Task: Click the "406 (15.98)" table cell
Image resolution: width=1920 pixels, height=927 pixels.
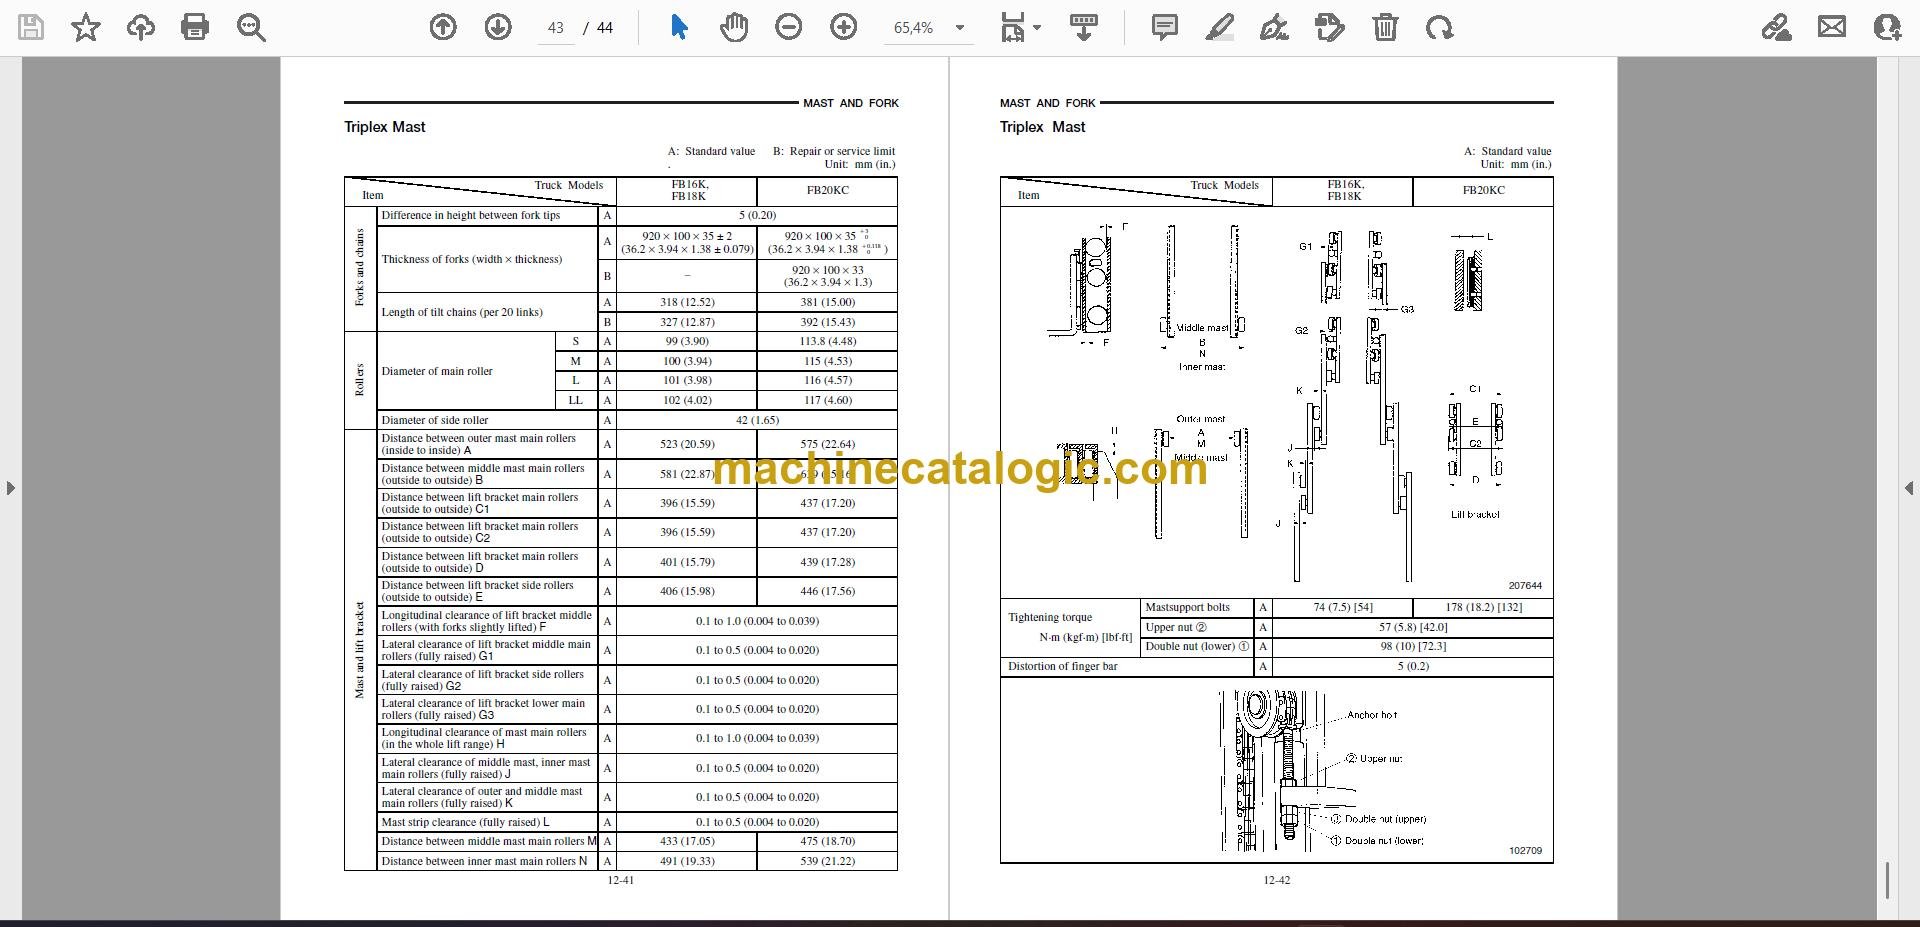Action: click(687, 591)
